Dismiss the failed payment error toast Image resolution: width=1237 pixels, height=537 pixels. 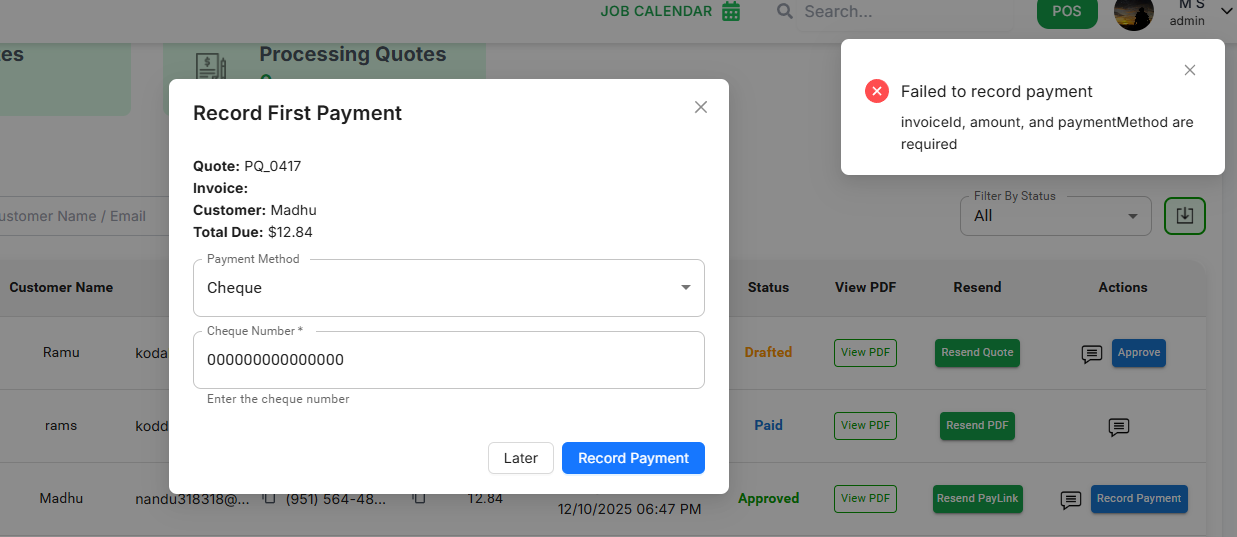1189,70
